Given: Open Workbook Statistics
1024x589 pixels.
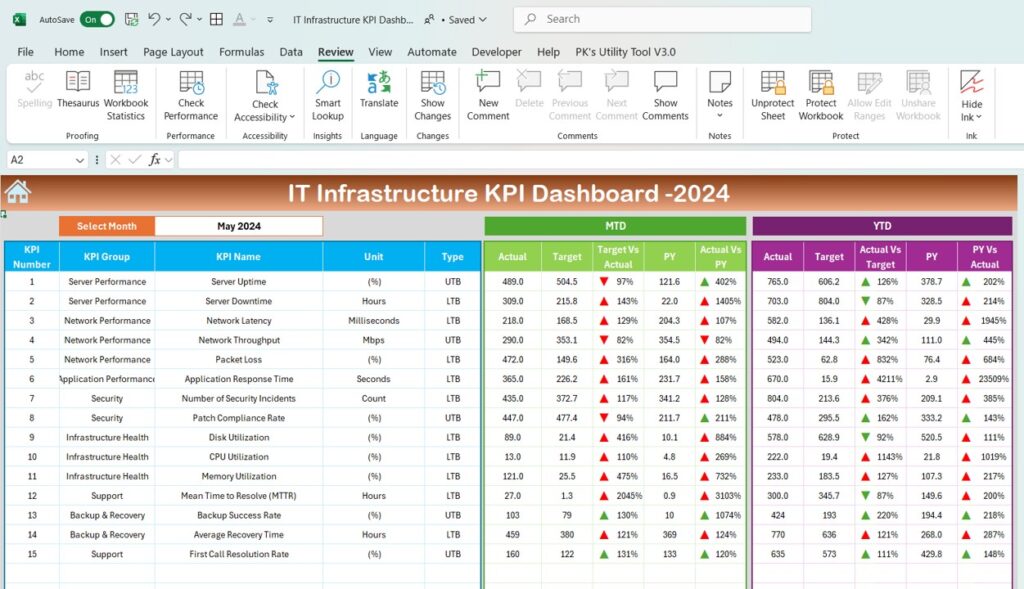Looking at the screenshot, I should click(125, 95).
